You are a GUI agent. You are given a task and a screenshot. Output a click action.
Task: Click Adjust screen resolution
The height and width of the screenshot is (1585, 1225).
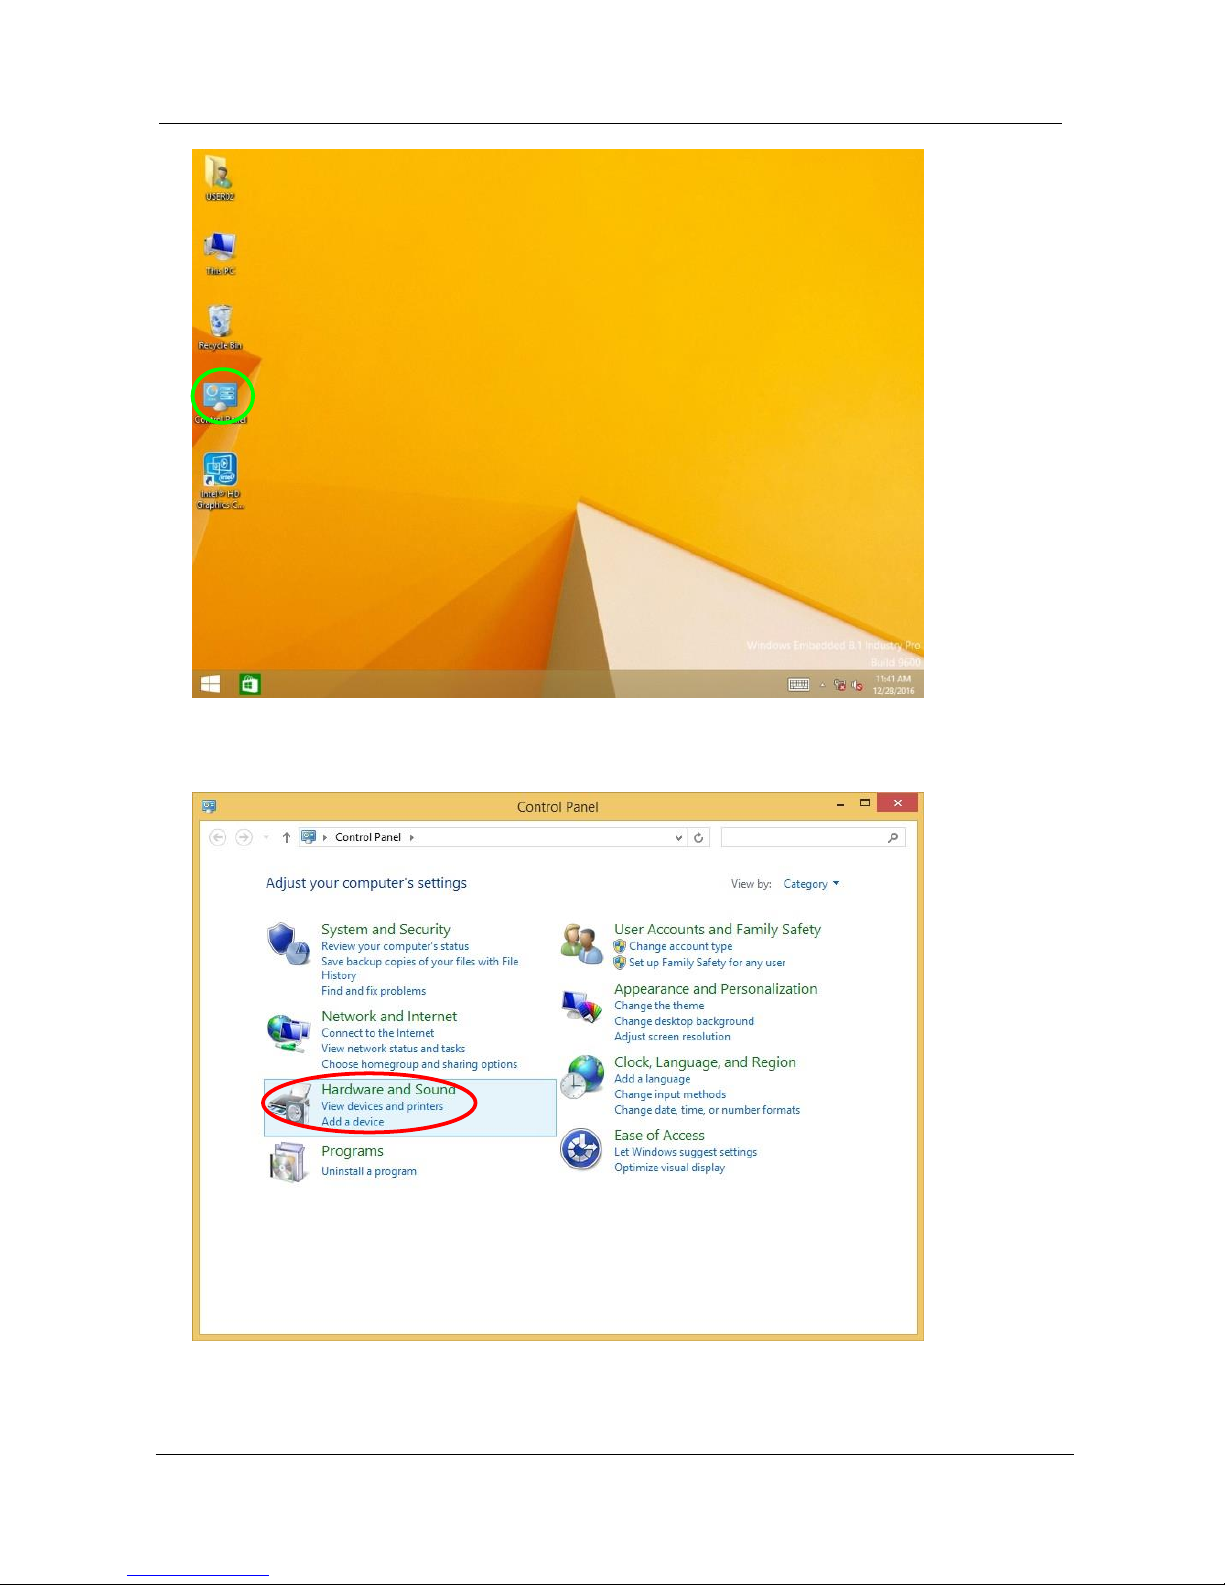click(672, 1037)
